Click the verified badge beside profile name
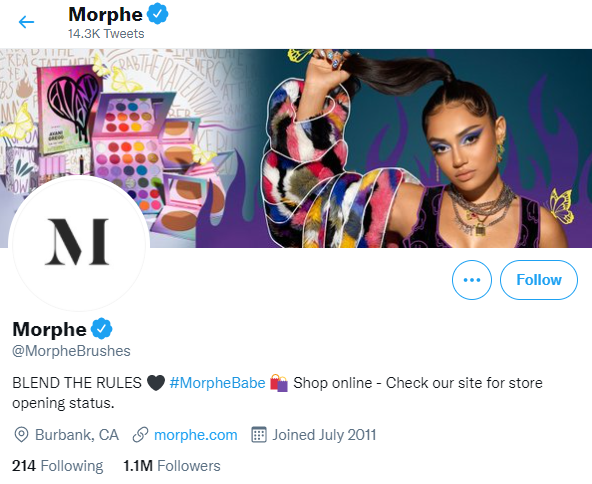Image resolution: width=592 pixels, height=484 pixels. (102, 328)
